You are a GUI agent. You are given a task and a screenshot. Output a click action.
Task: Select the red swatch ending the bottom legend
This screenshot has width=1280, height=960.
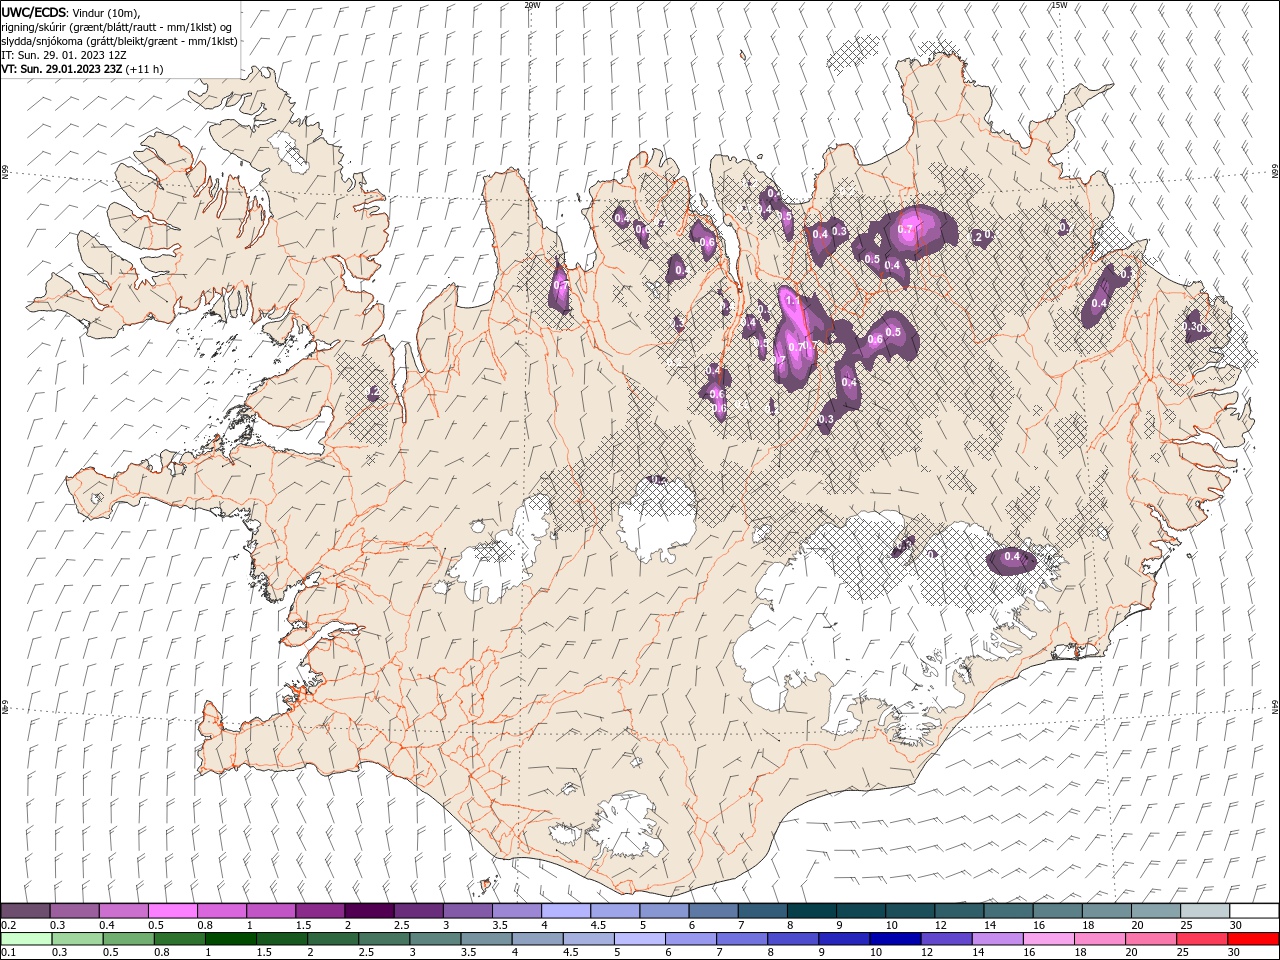click(1254, 939)
